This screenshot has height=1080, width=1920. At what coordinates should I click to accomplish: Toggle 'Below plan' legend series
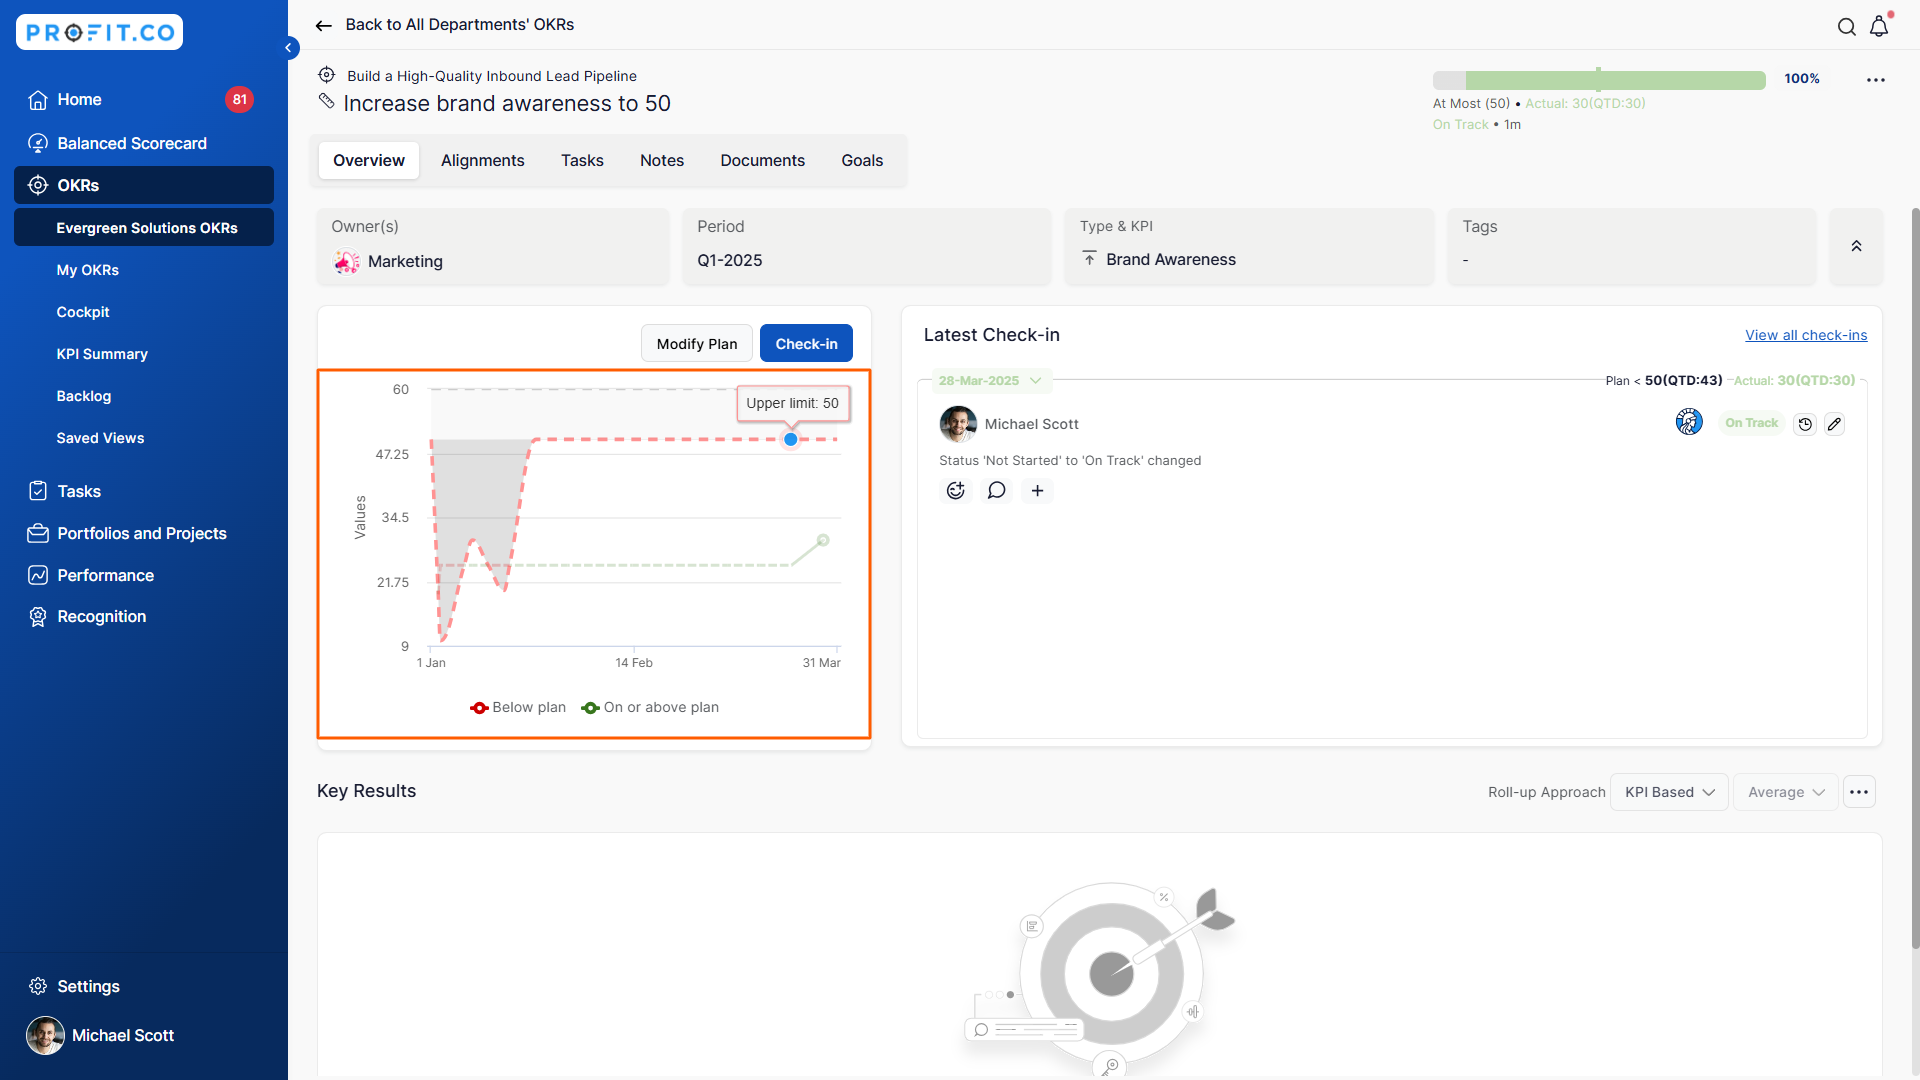pyautogui.click(x=518, y=708)
